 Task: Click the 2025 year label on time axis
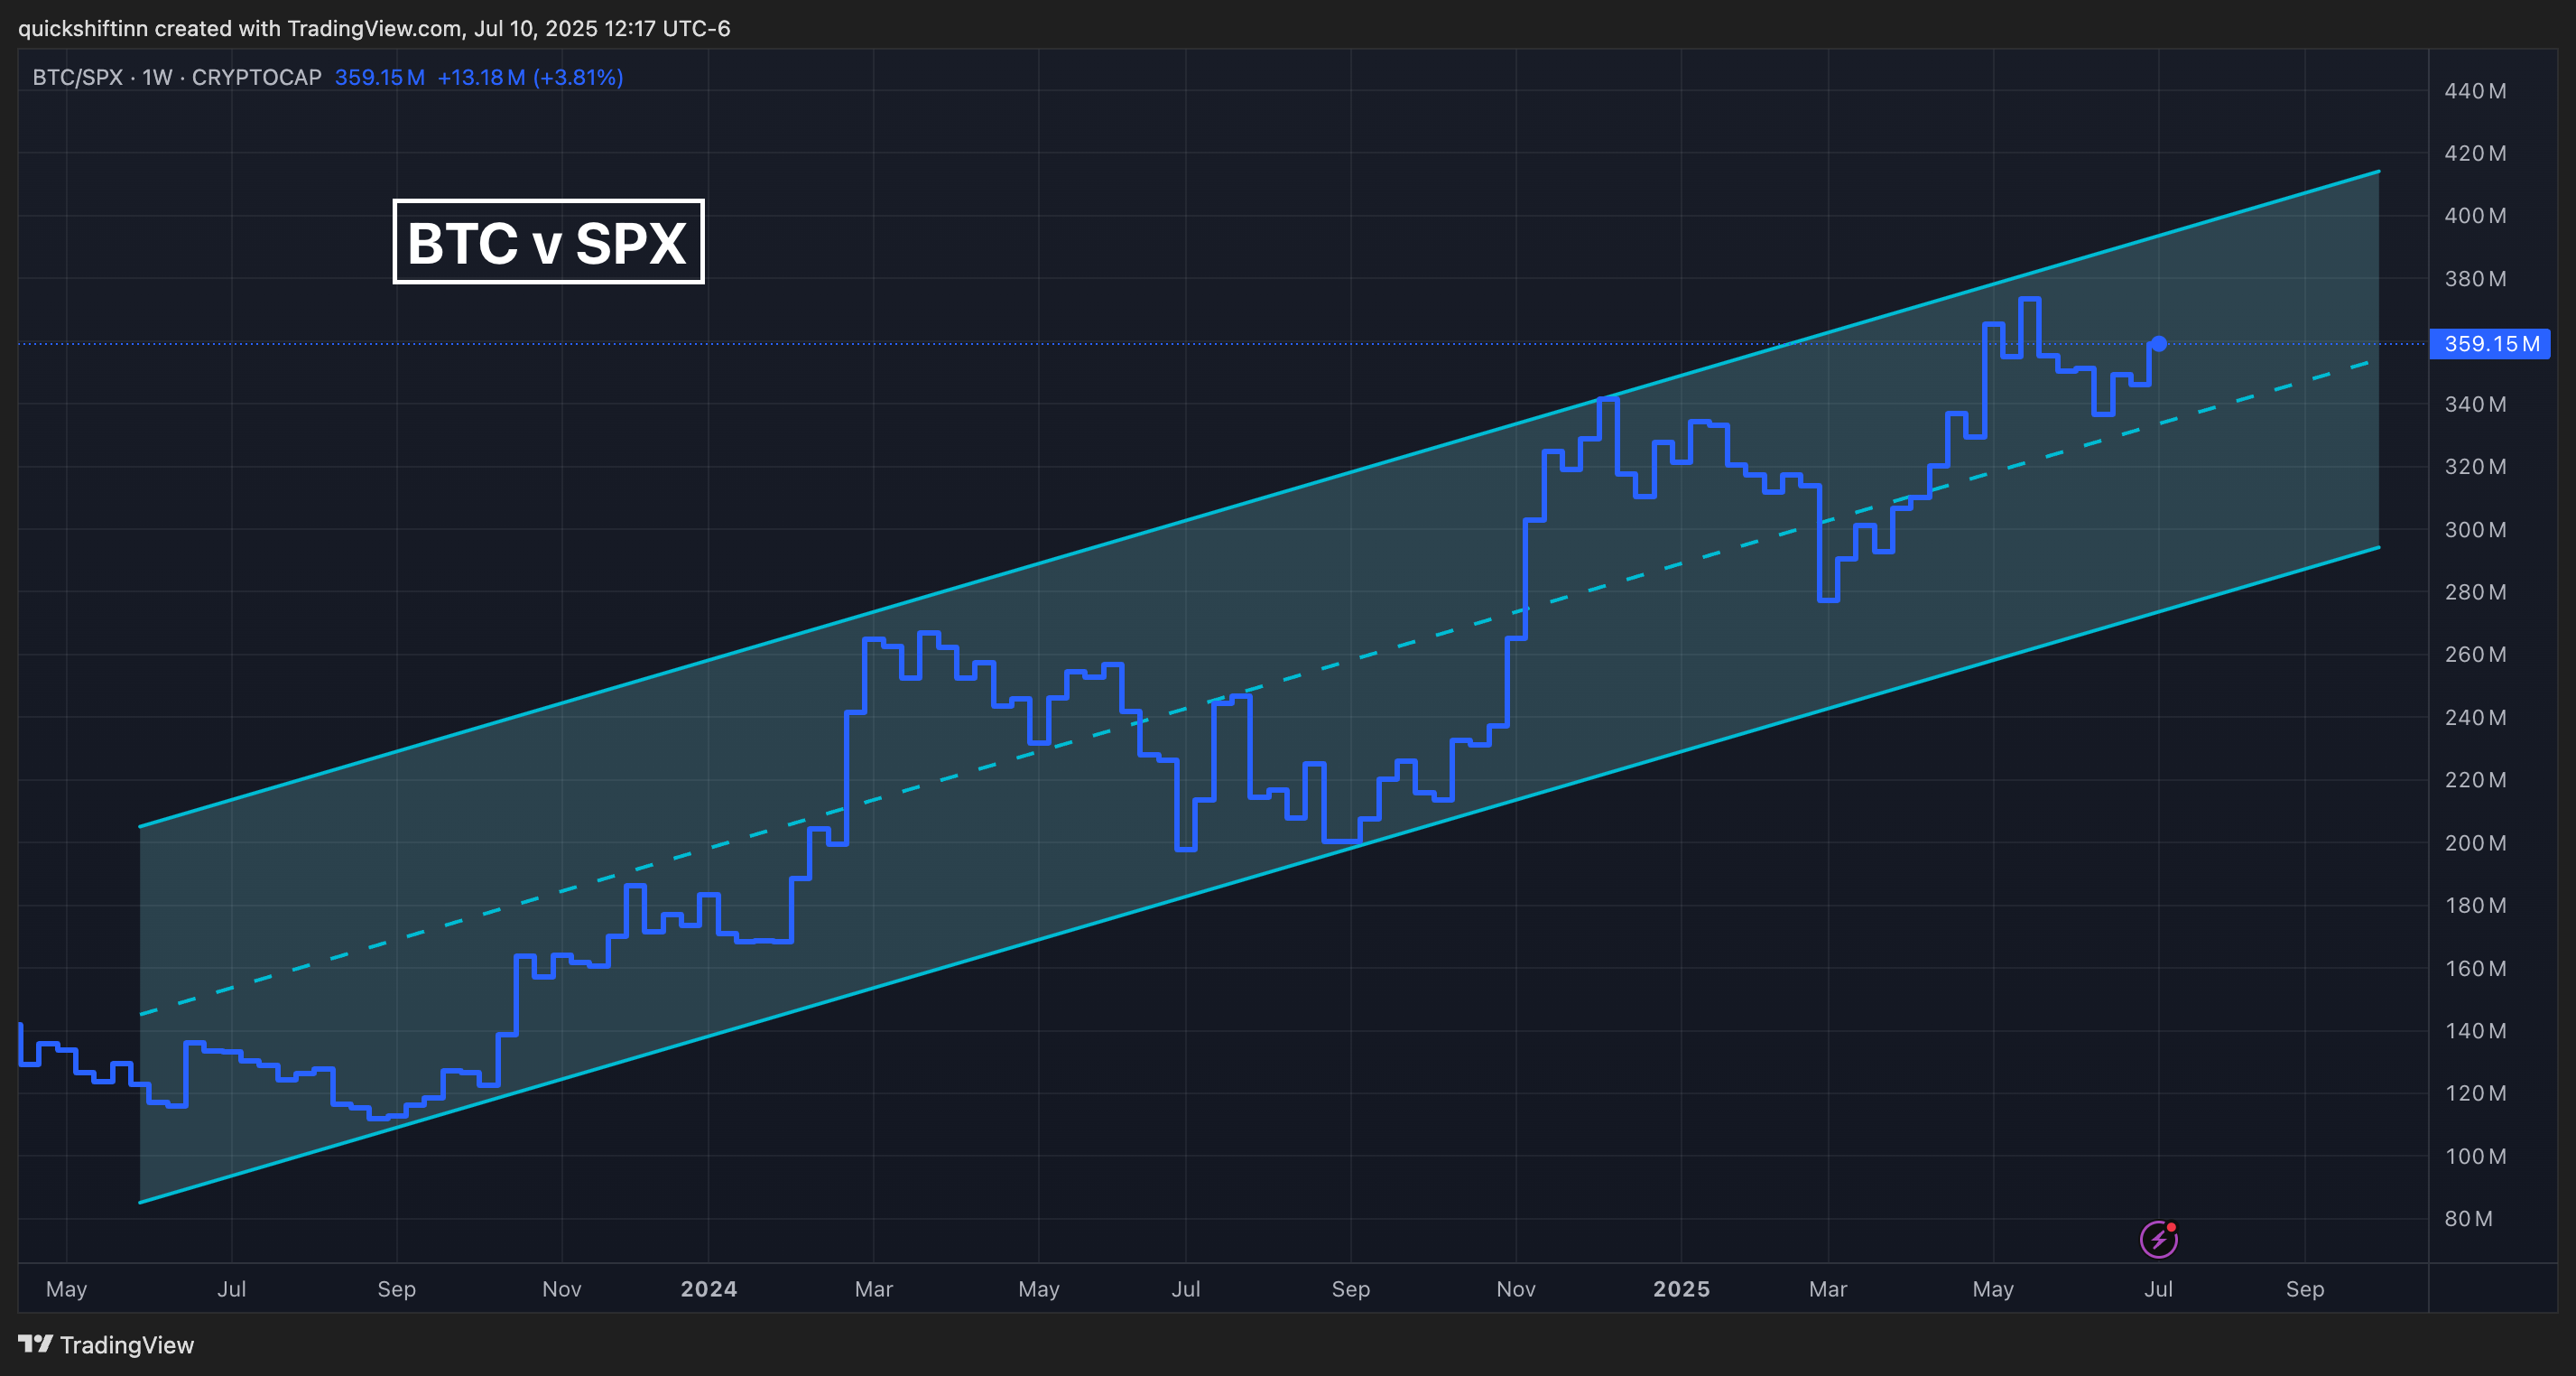click(x=1681, y=1289)
